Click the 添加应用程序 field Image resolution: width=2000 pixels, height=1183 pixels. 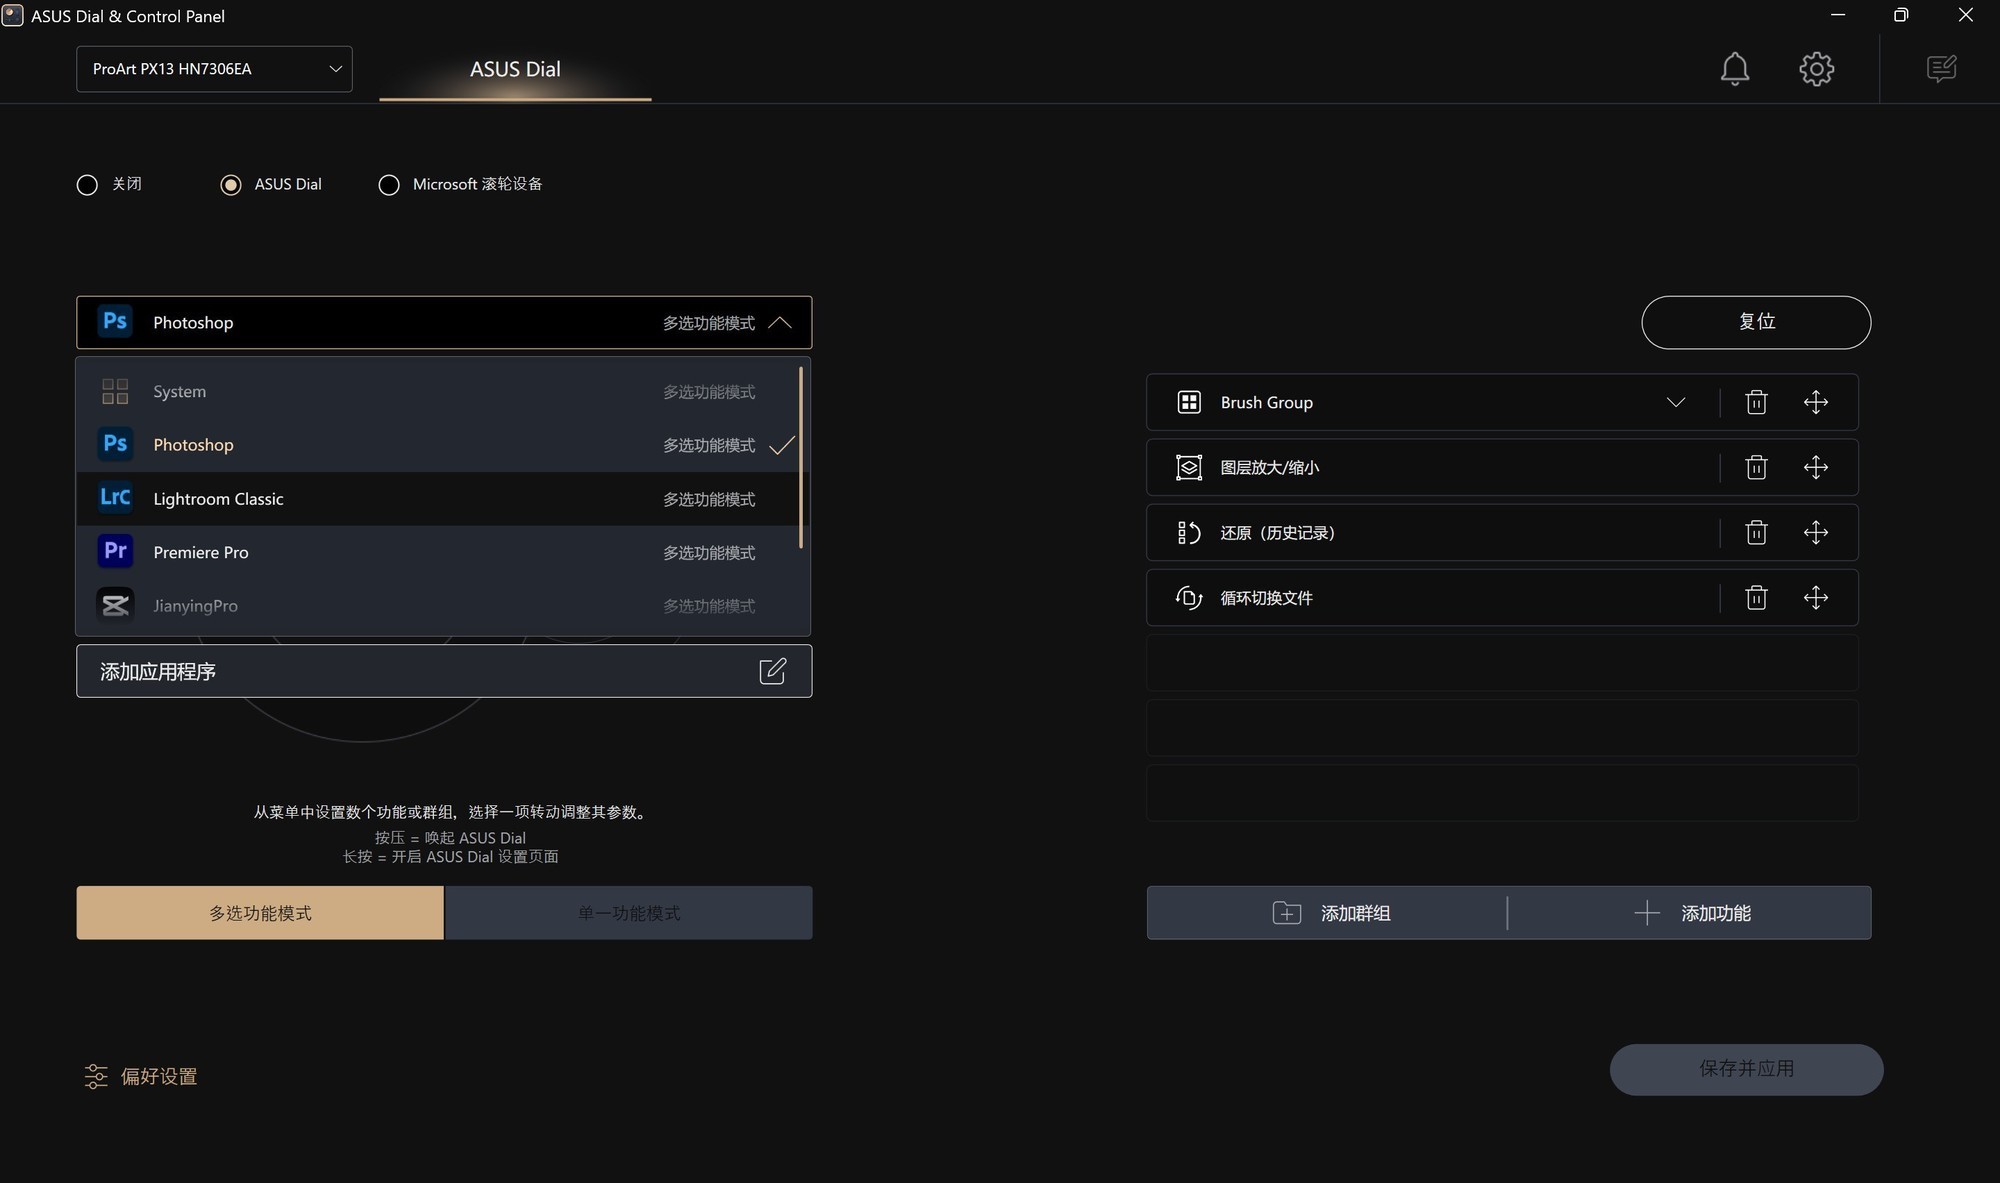point(444,671)
